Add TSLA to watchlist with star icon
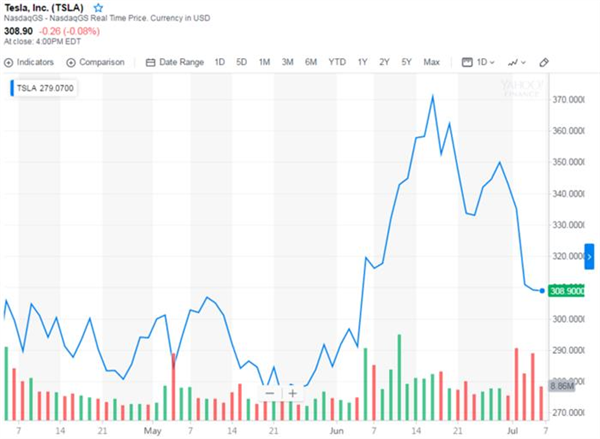600x439 pixels. click(98, 8)
